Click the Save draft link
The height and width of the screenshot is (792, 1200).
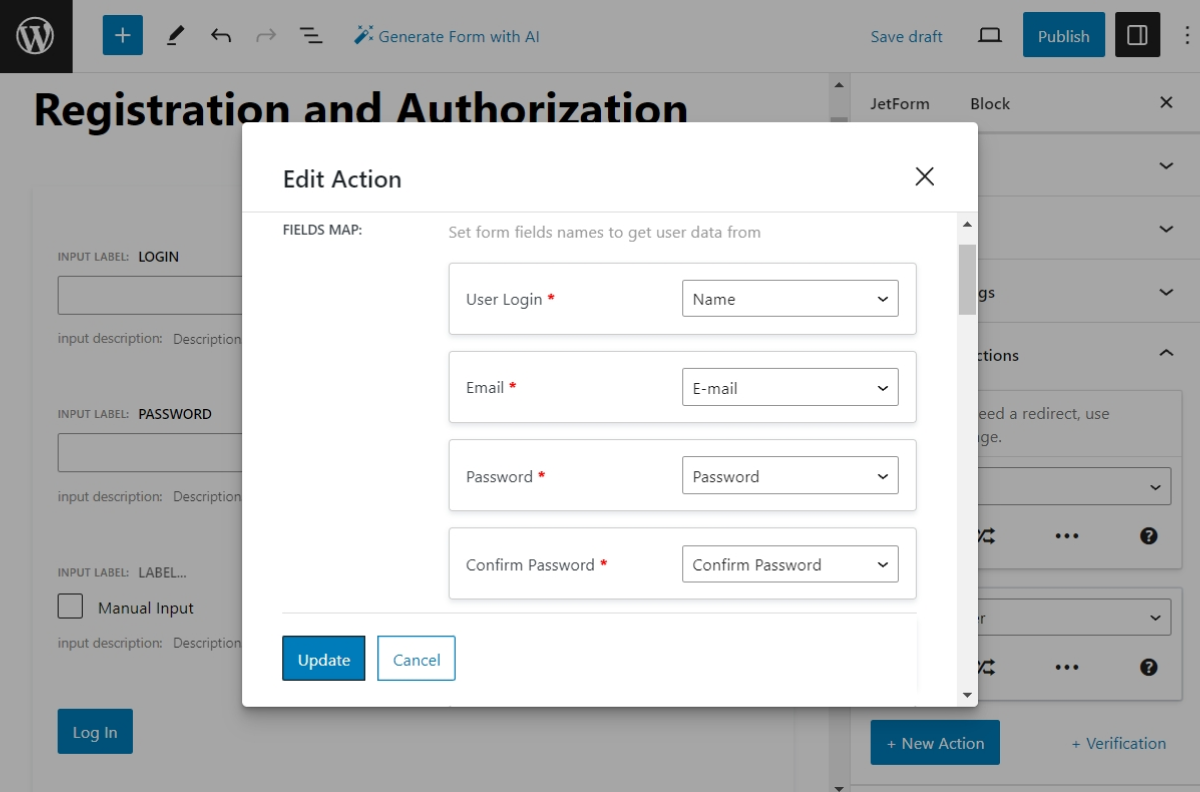(906, 36)
